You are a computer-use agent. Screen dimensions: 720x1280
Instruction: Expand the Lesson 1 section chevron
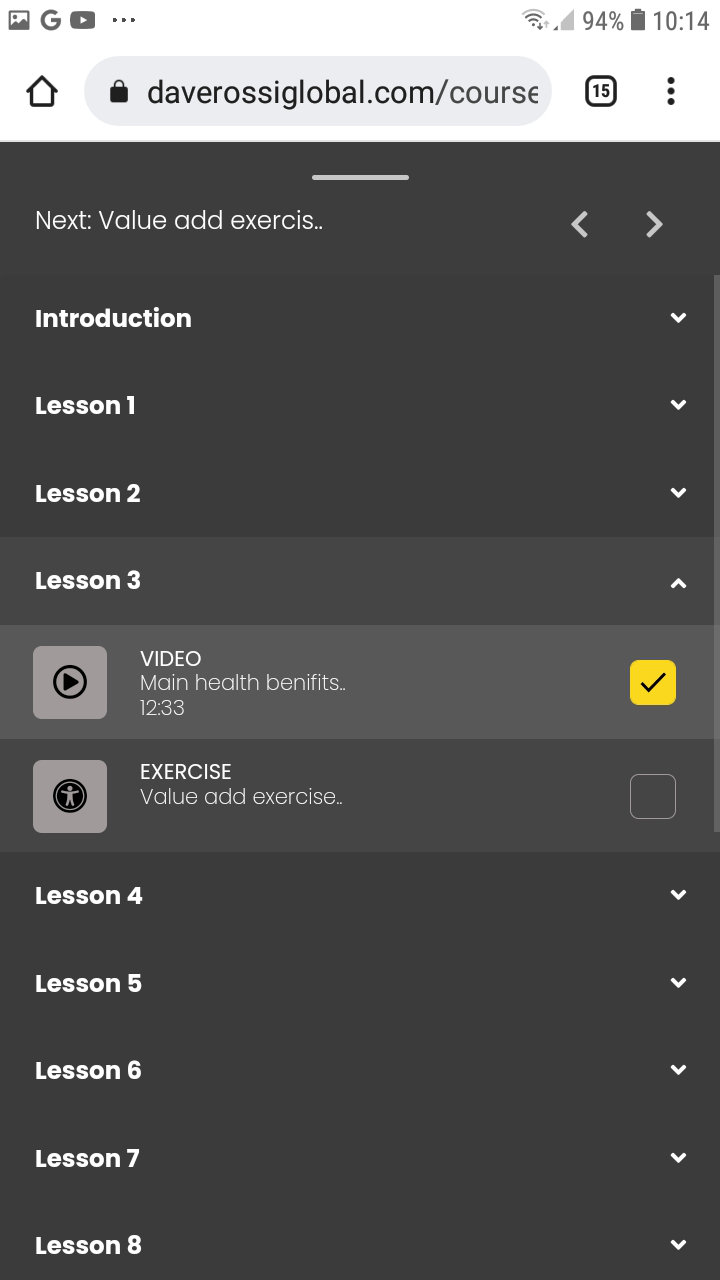pos(678,405)
